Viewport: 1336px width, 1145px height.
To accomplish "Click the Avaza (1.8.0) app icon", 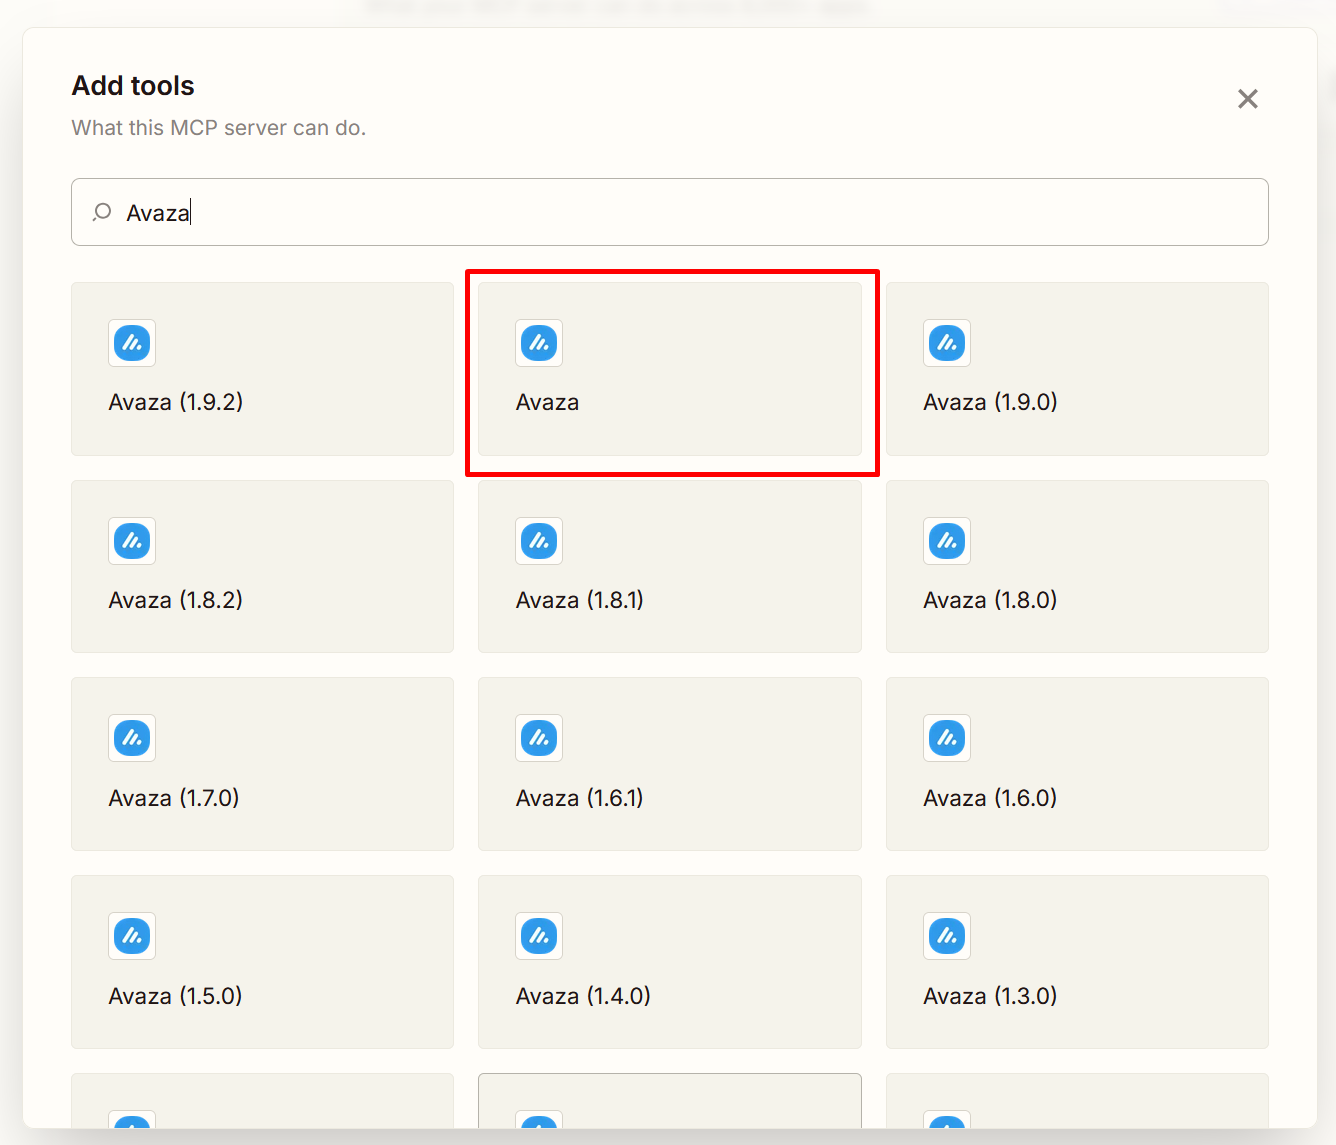I will point(947,541).
